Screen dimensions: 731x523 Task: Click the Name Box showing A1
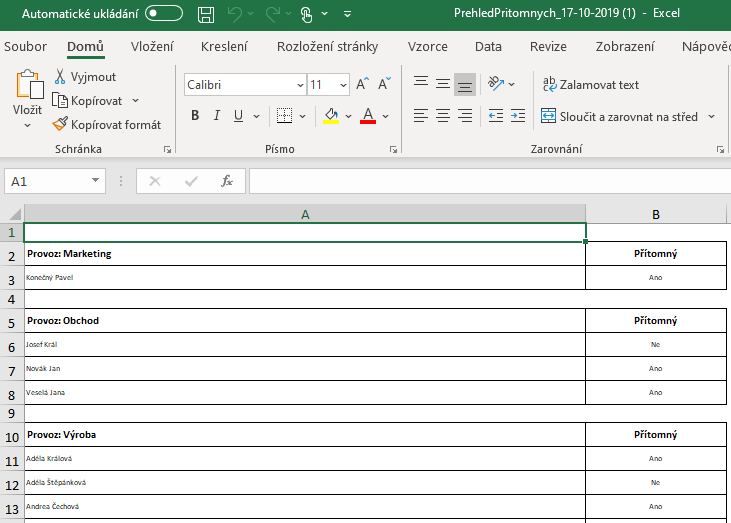point(45,181)
